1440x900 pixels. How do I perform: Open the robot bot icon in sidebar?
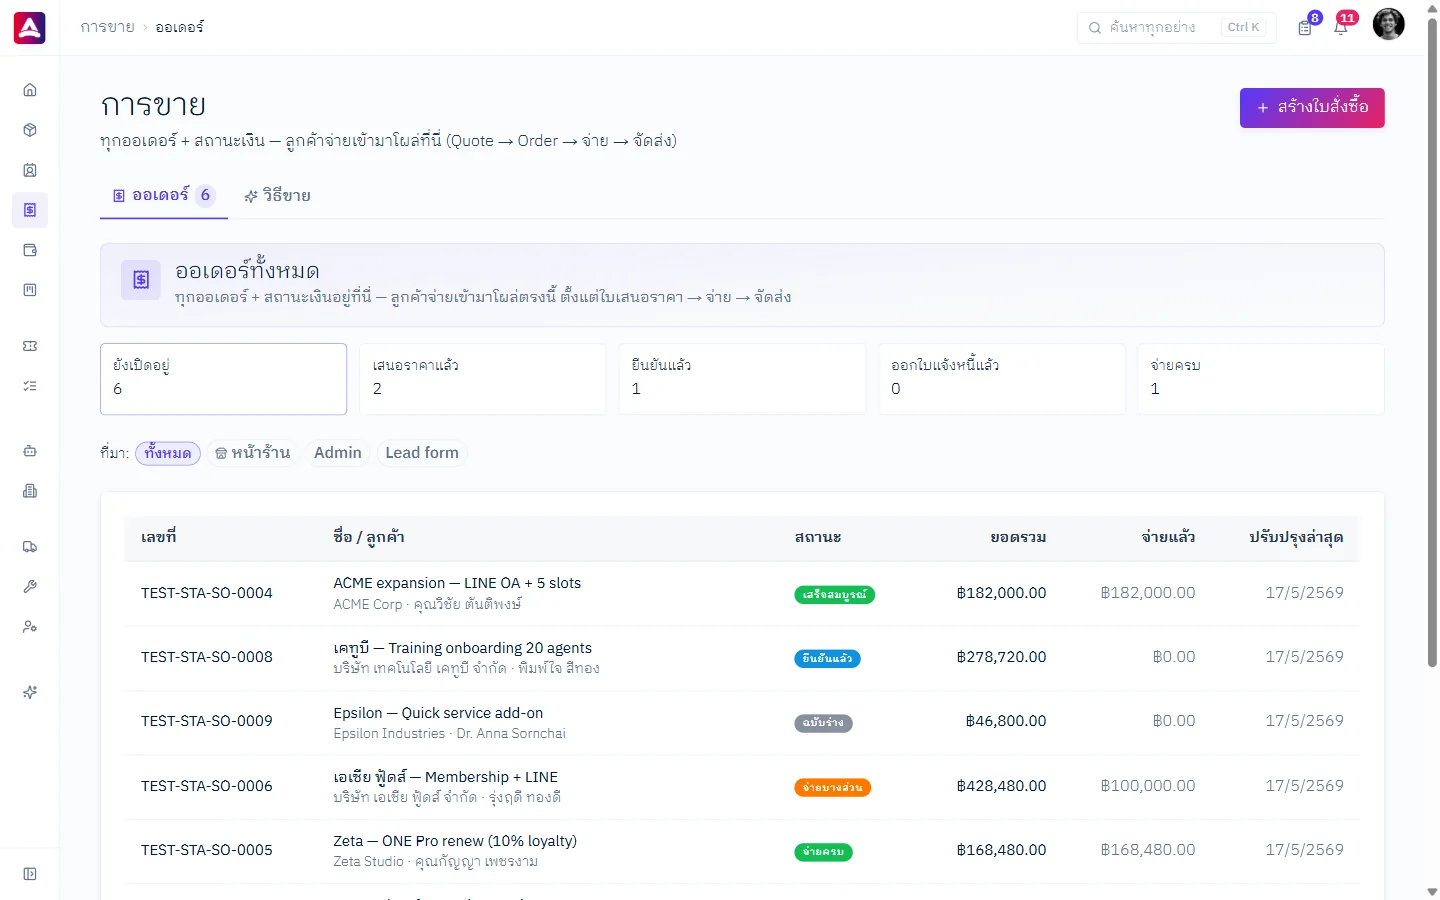(x=30, y=451)
